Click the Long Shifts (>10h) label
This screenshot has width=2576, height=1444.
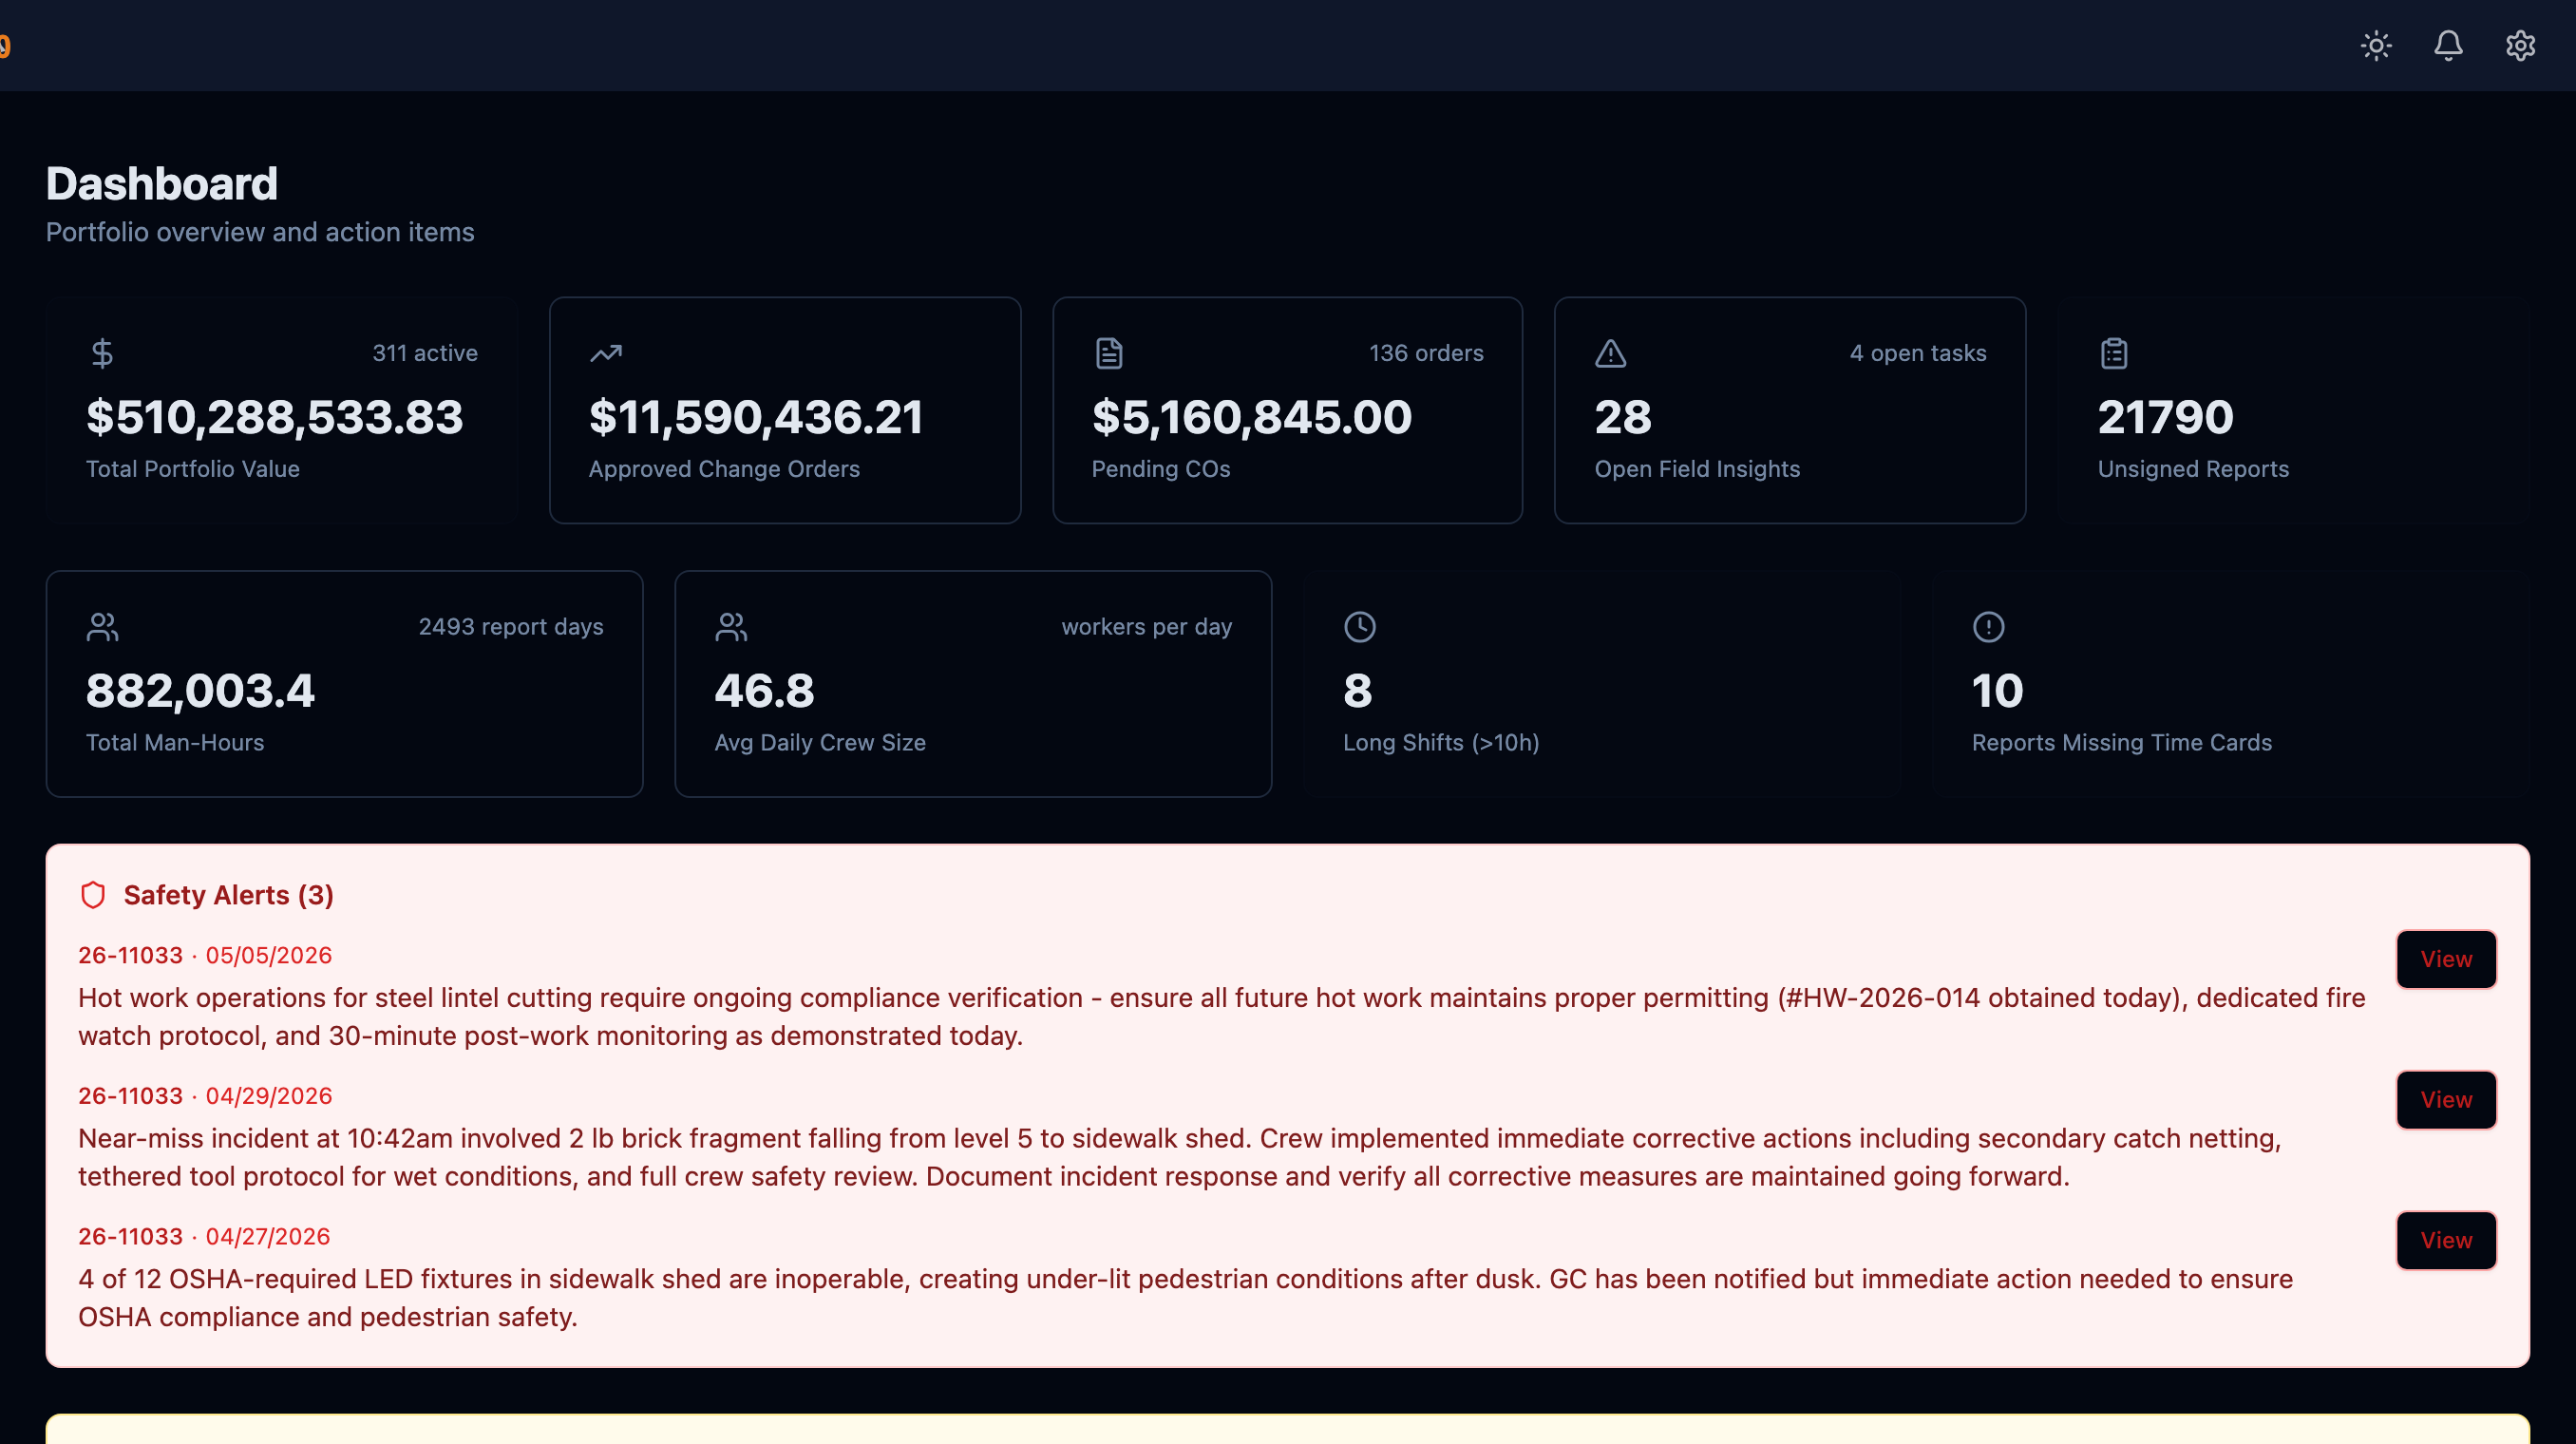pyautogui.click(x=1441, y=743)
